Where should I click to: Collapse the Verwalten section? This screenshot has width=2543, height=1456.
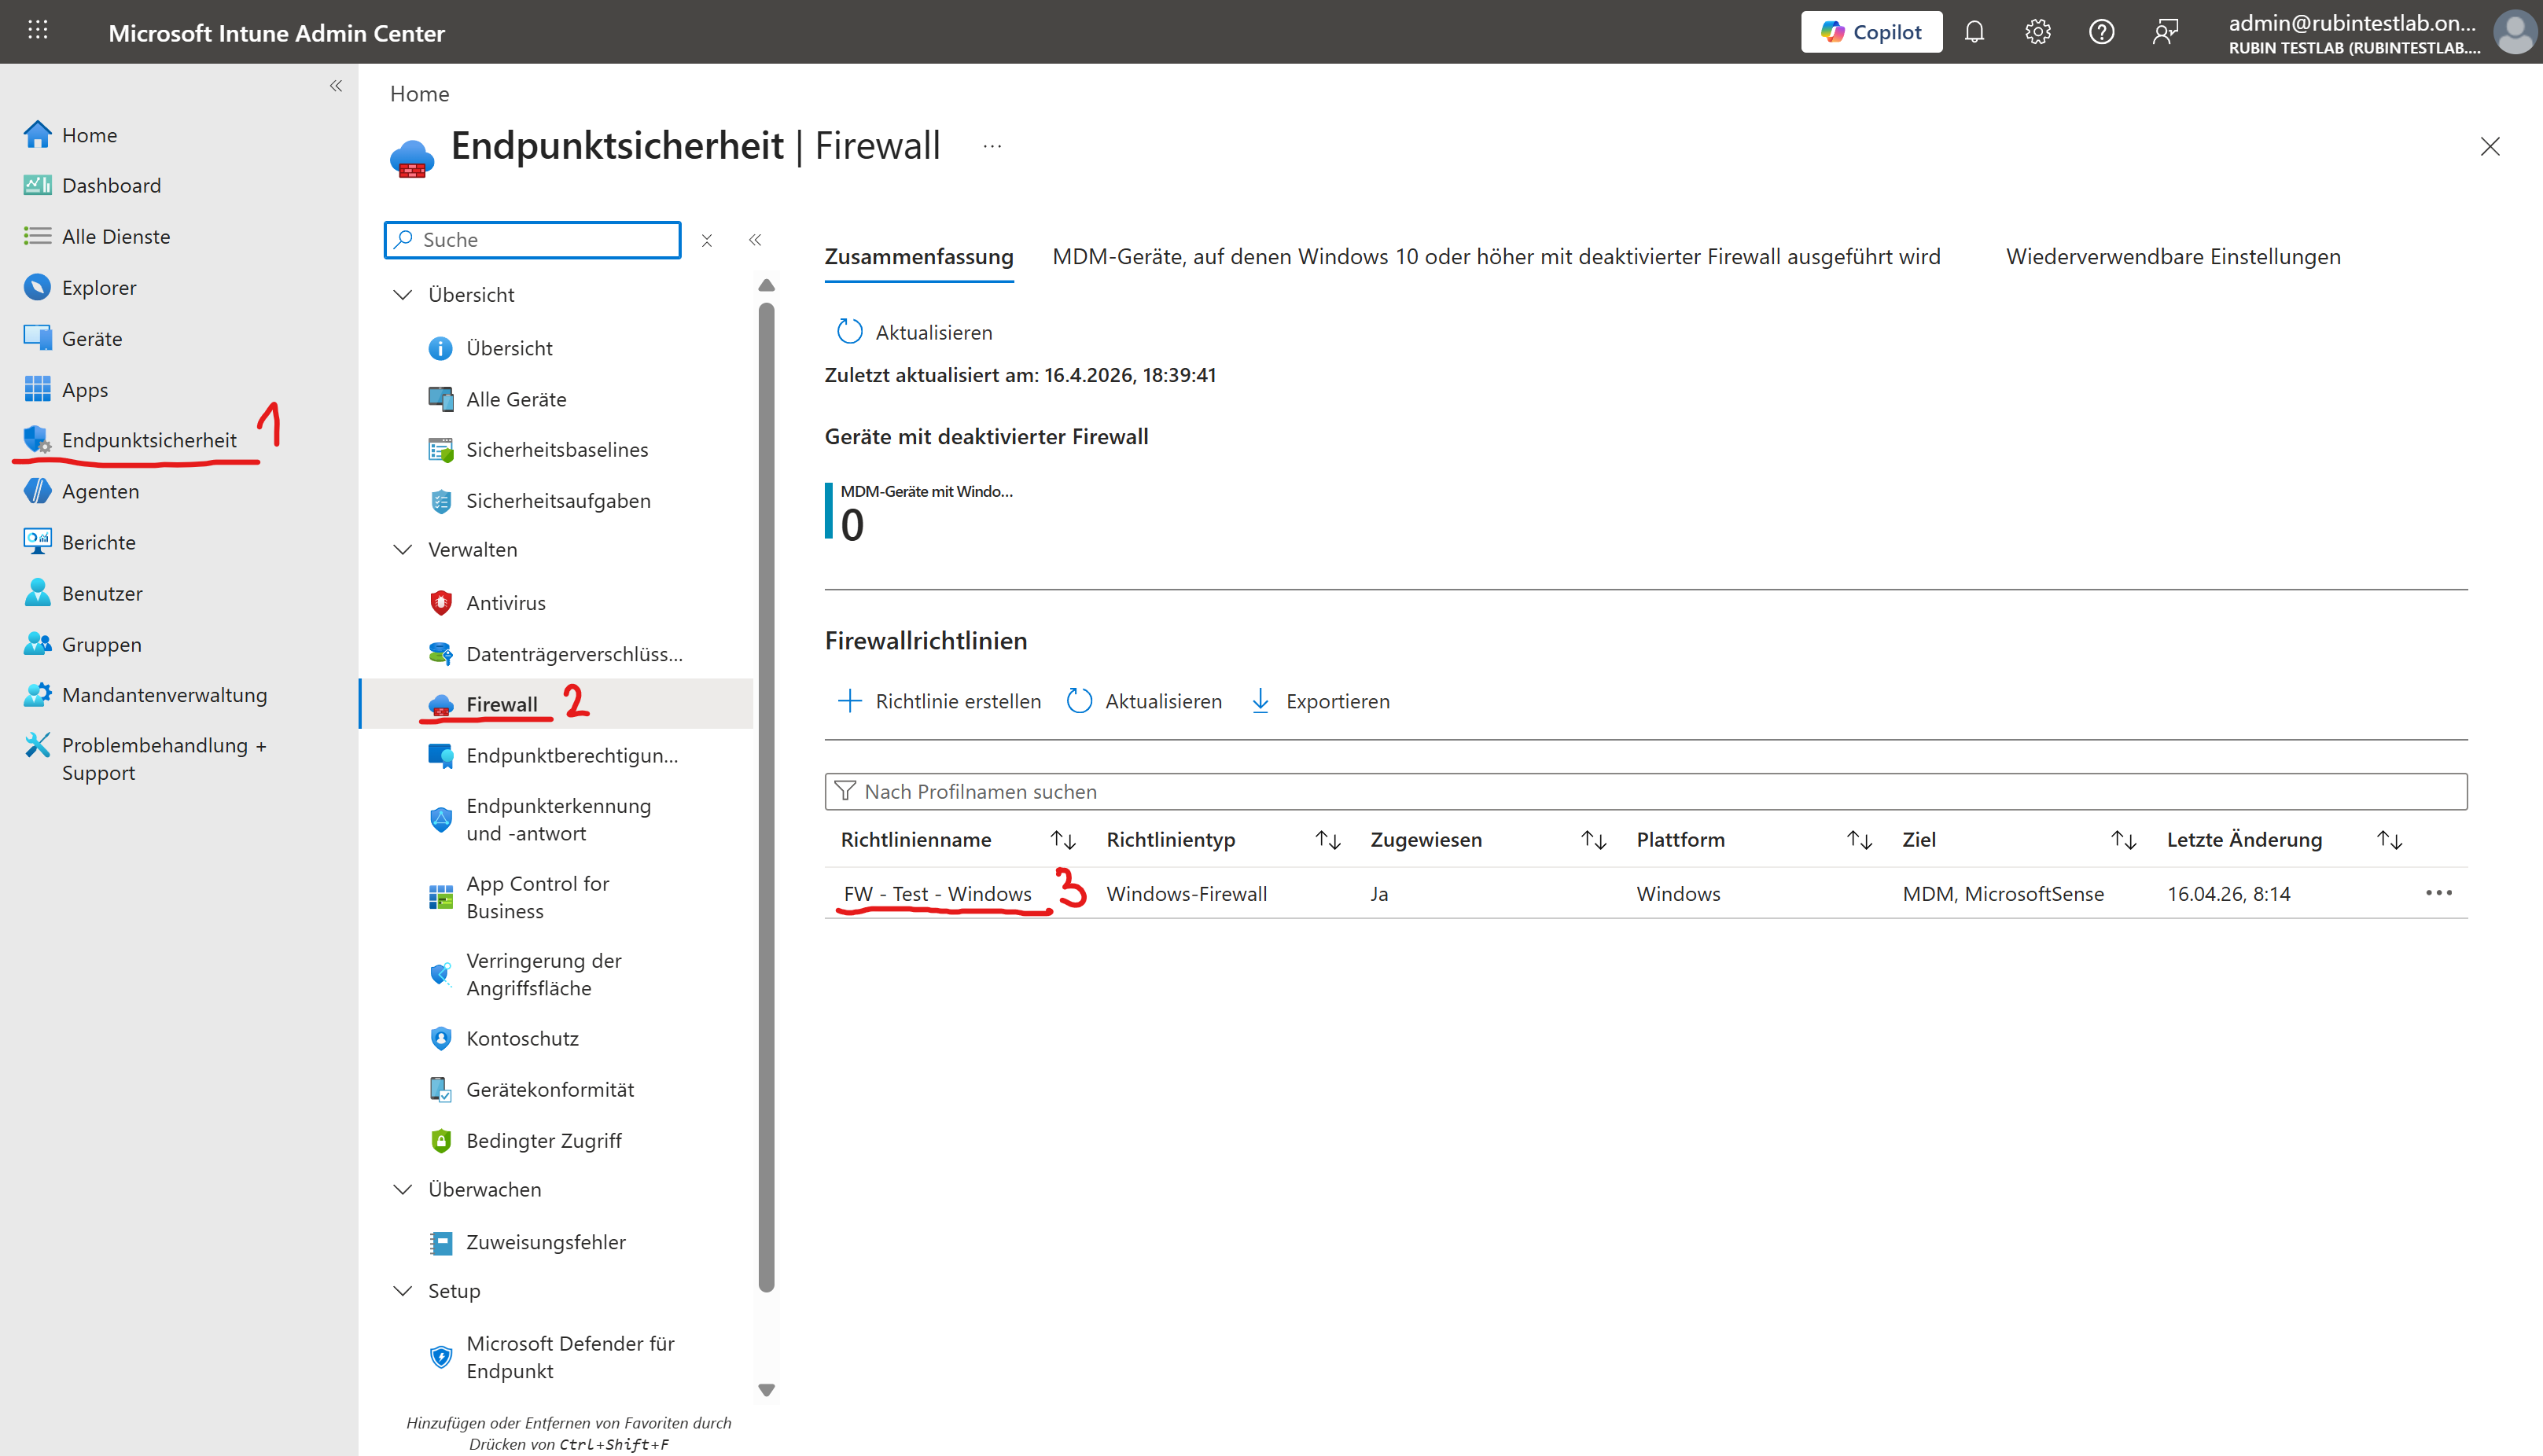(403, 550)
